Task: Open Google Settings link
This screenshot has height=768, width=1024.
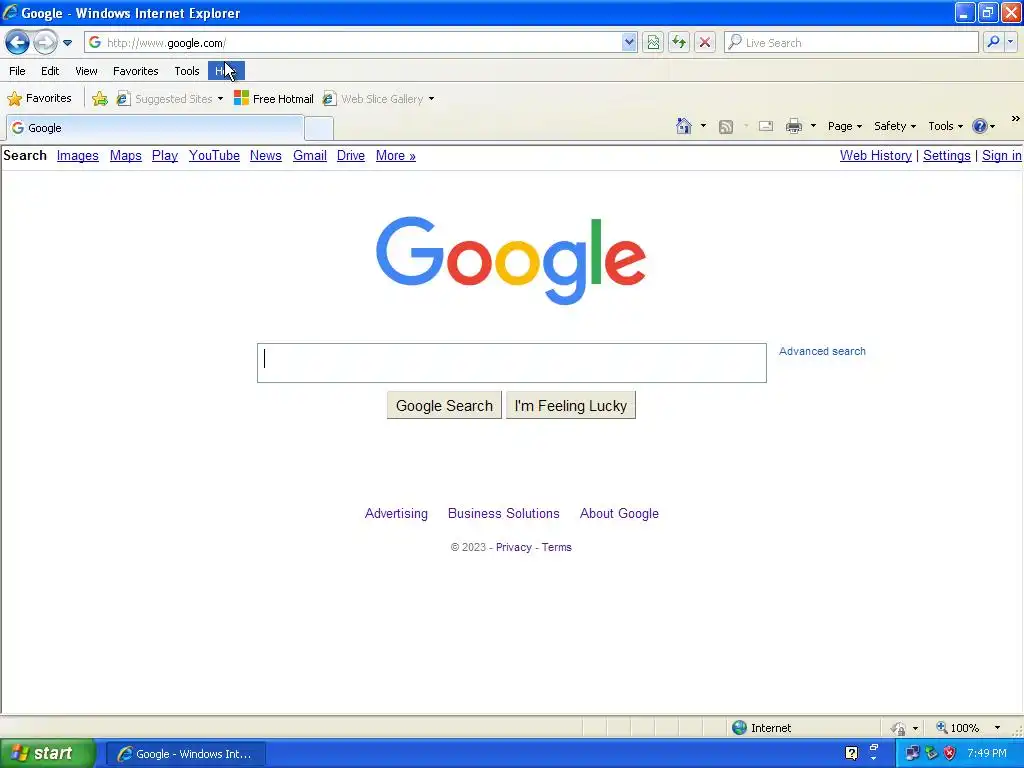Action: pos(946,155)
